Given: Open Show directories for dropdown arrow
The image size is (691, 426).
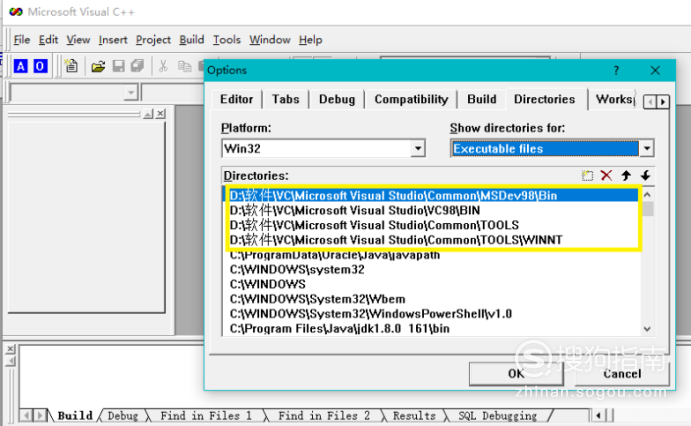Looking at the screenshot, I should click(x=646, y=148).
